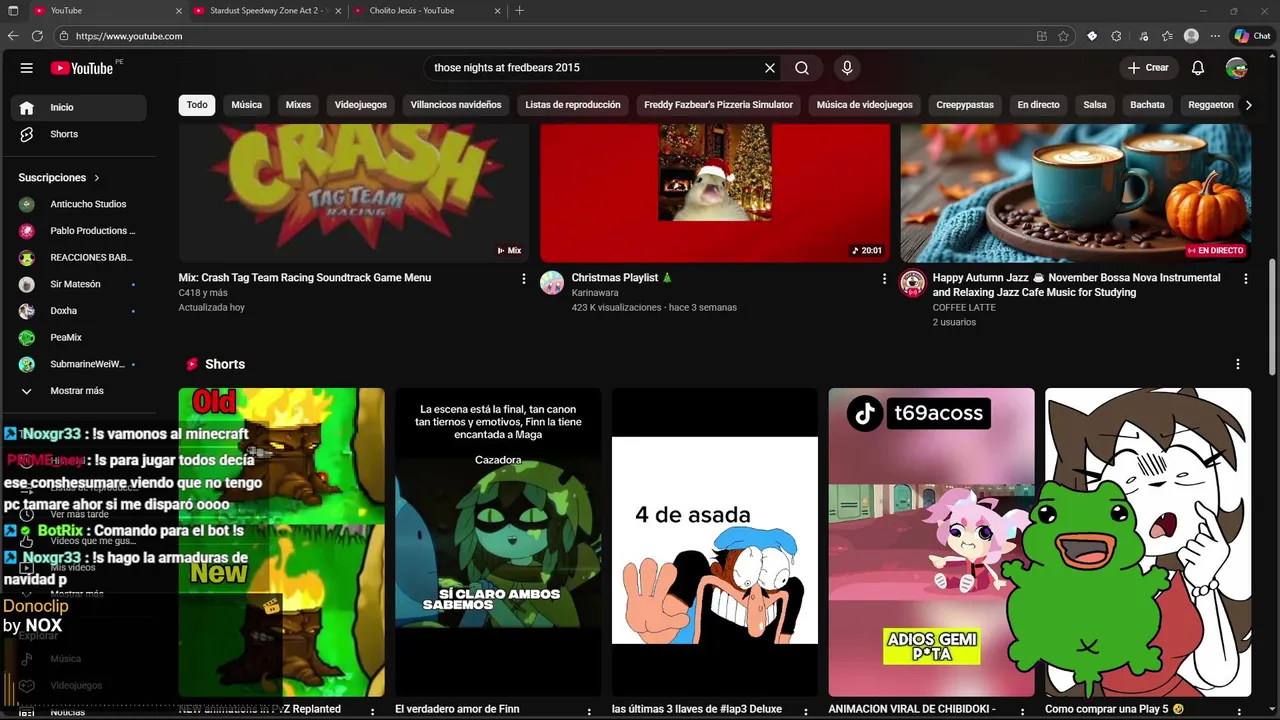This screenshot has width=1280, height=720.
Task: Open the Doxha channel
Action: pos(79,311)
